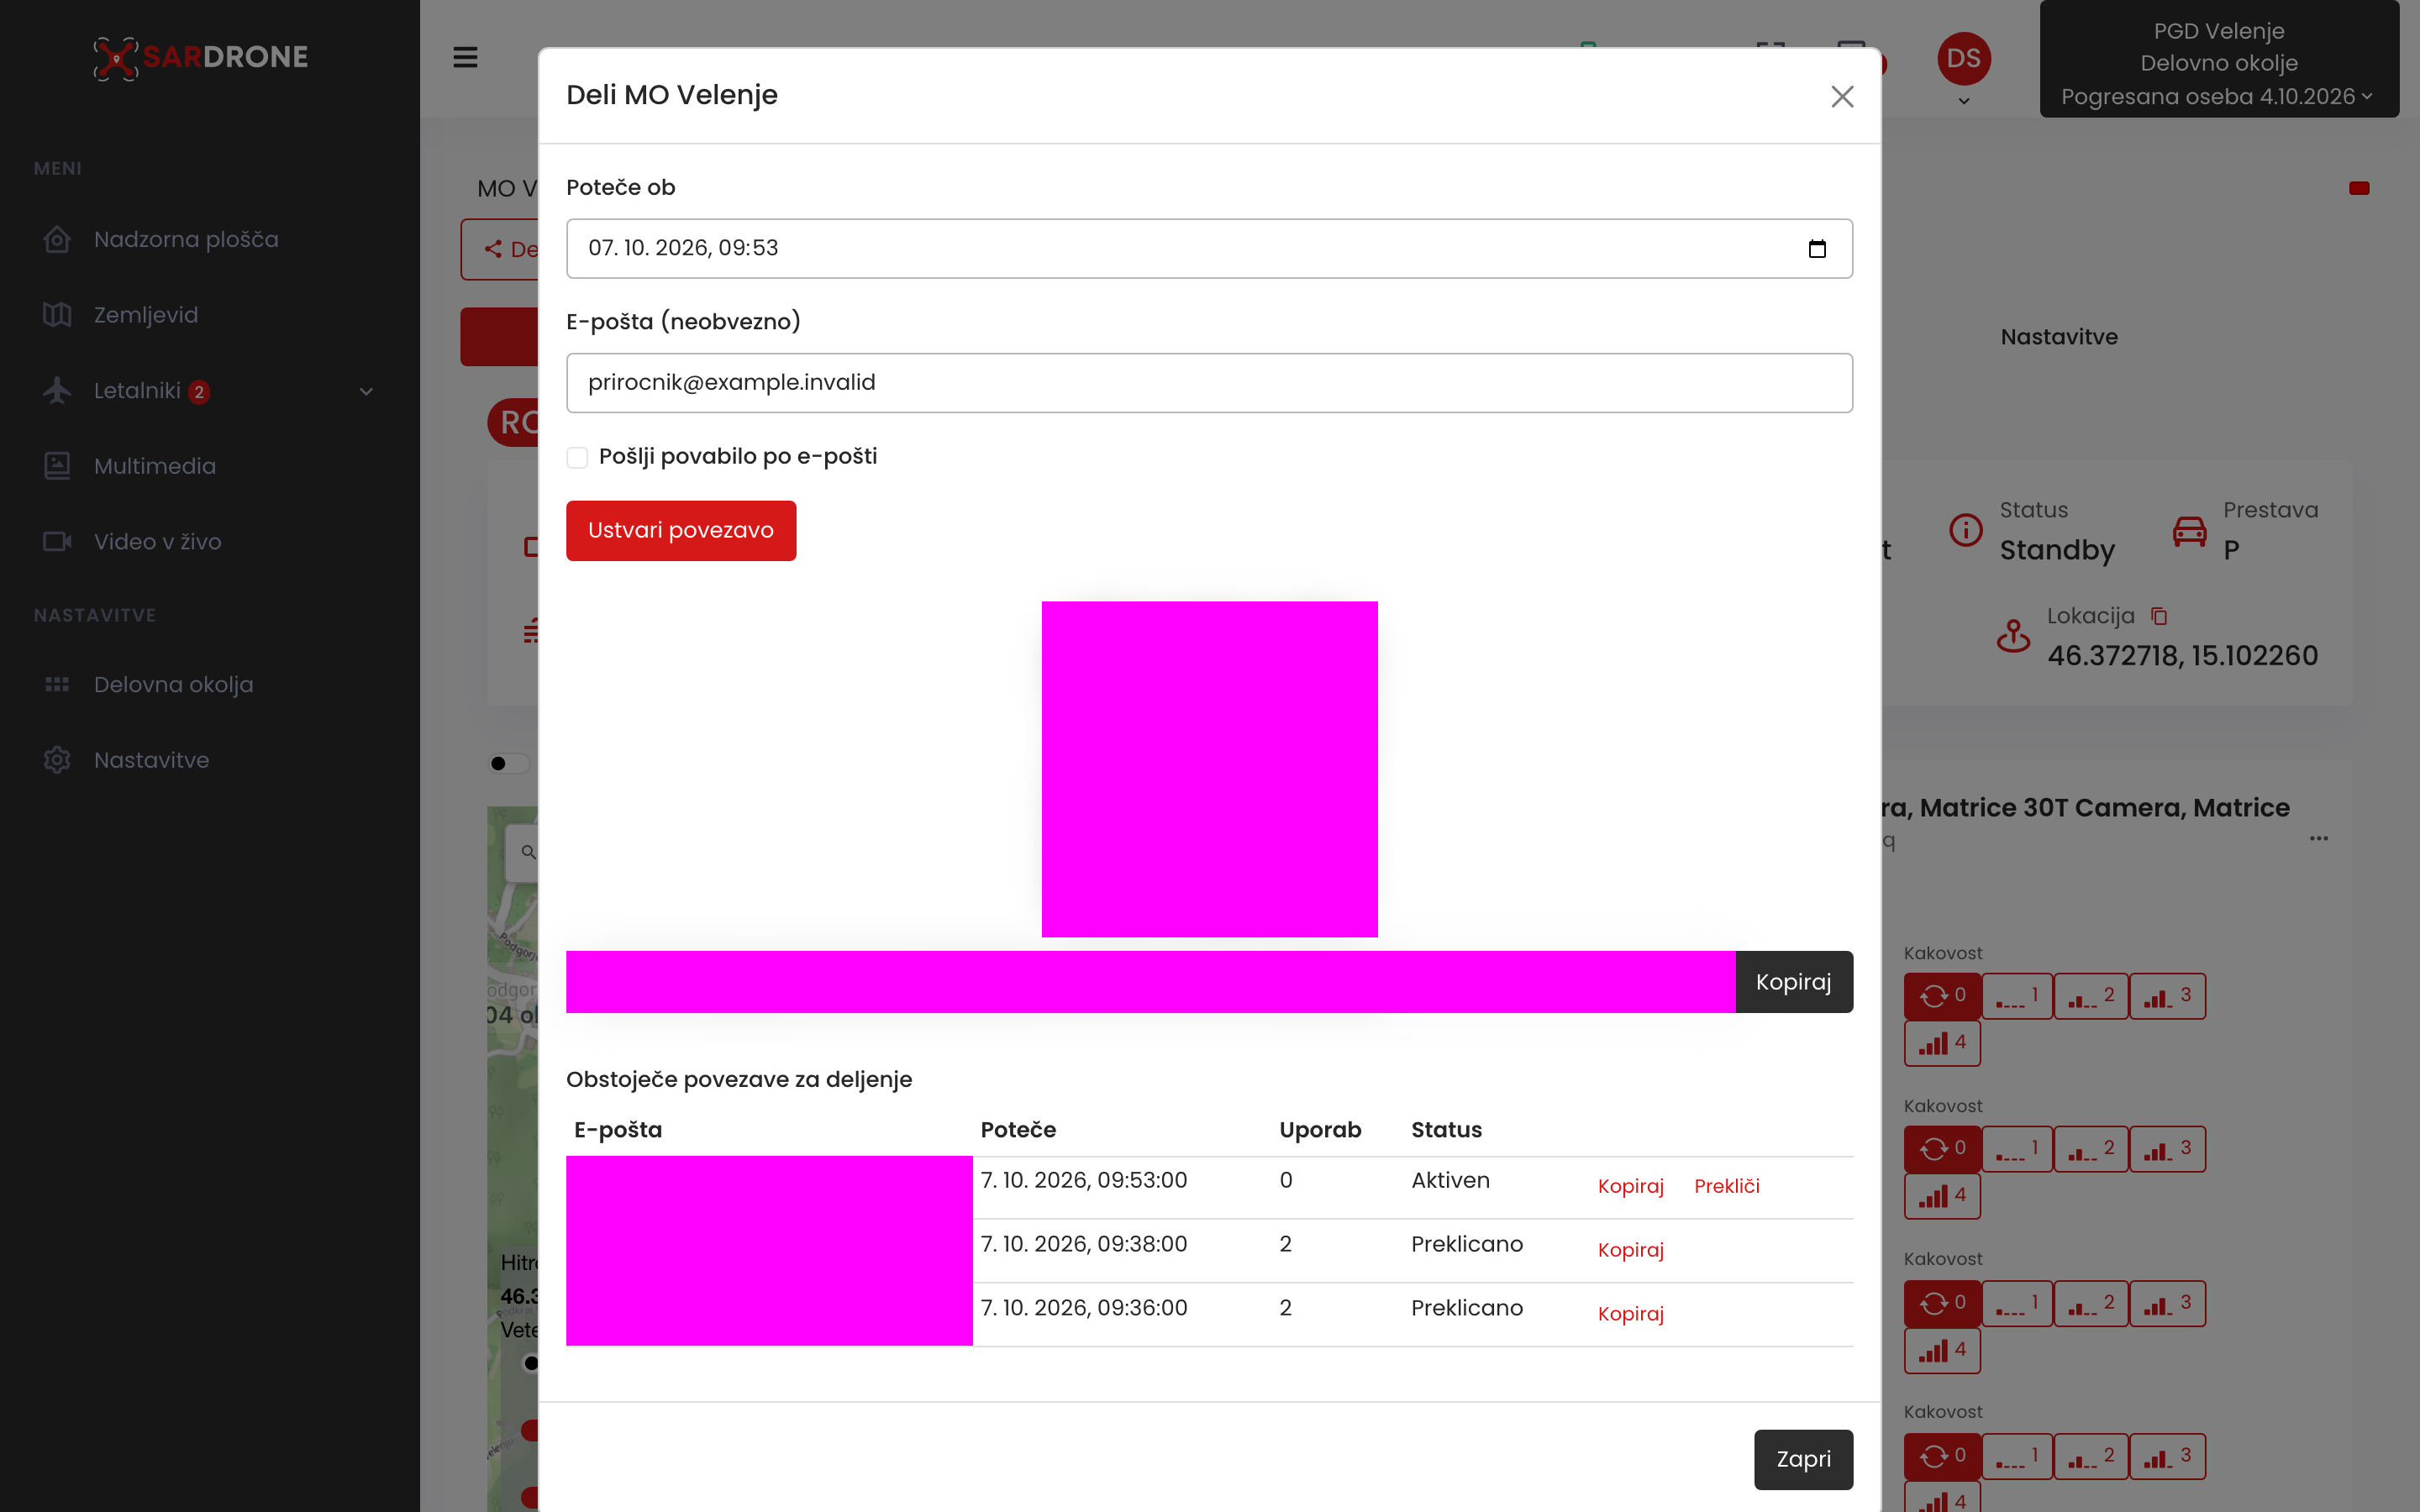Screen dimensions: 2420x1512
Task: Select quality 4 in the first Kakovost group
Action: [1942, 1043]
